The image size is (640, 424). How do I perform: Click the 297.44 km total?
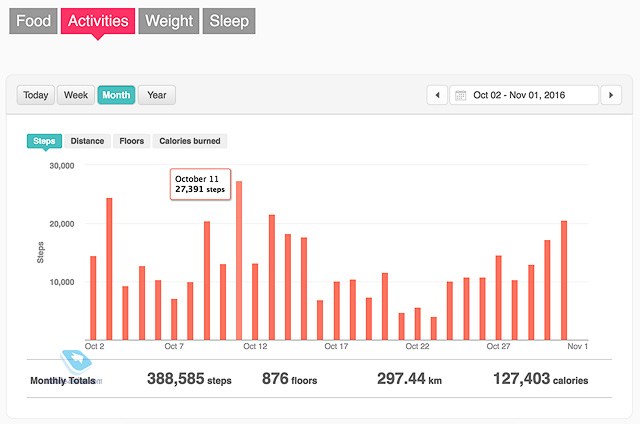[409, 379]
